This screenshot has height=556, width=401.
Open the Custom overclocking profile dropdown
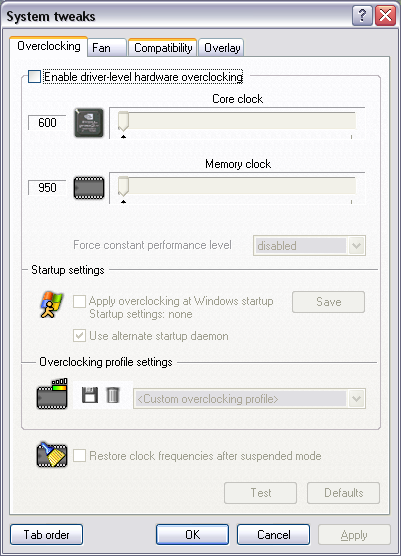pos(249,399)
